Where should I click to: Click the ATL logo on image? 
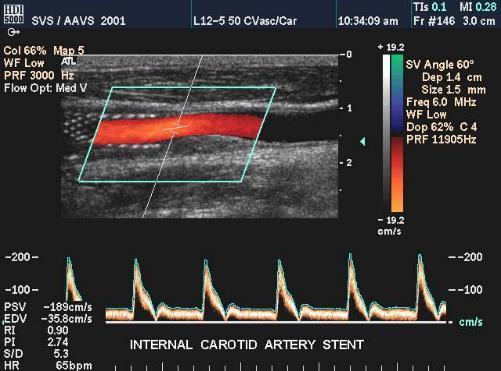tap(69, 61)
